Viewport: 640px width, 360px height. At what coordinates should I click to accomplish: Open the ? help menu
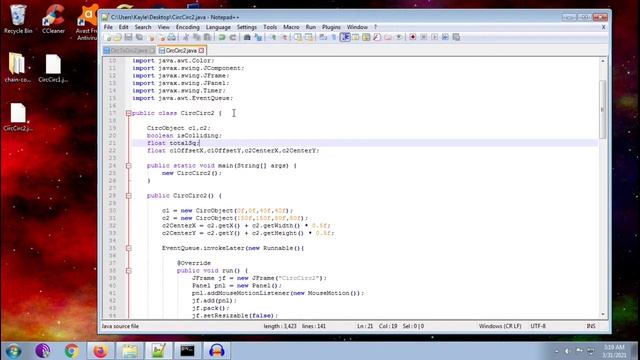376,27
